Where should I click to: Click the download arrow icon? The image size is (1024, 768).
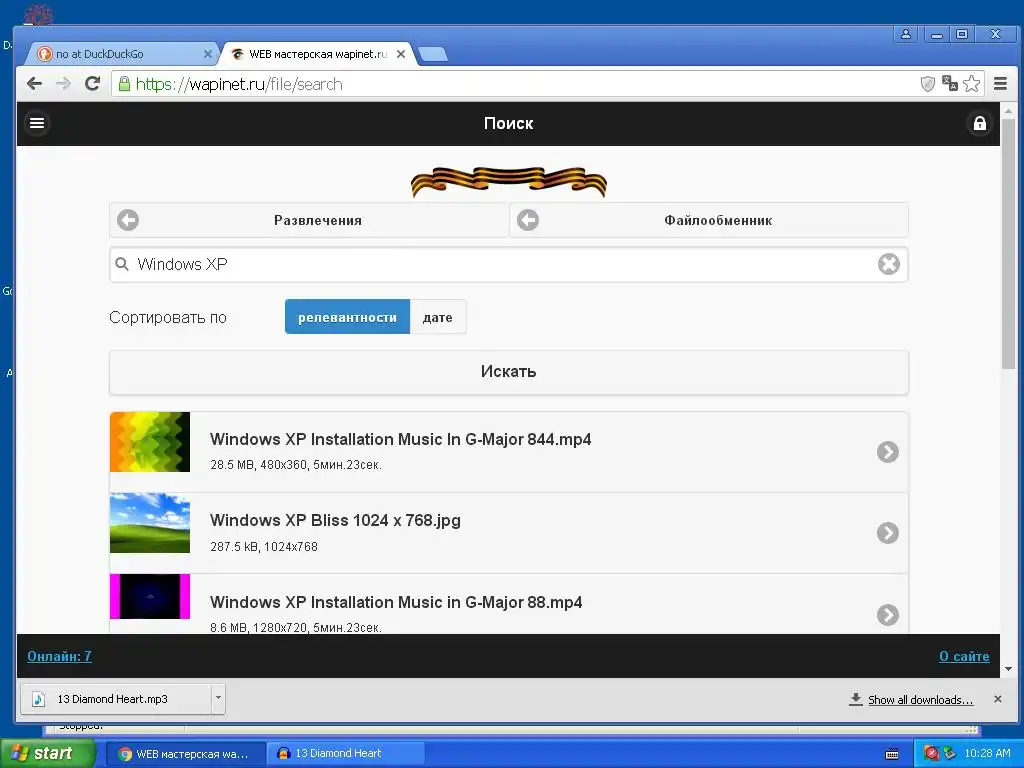[x=855, y=699]
